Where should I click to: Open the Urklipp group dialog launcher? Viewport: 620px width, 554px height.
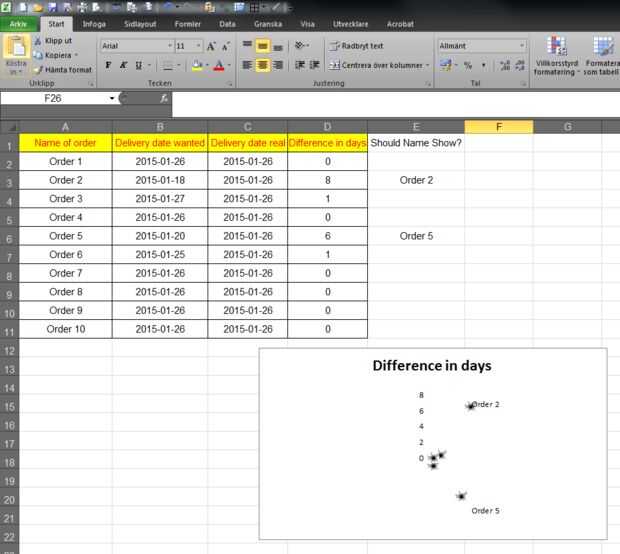[x=91, y=83]
